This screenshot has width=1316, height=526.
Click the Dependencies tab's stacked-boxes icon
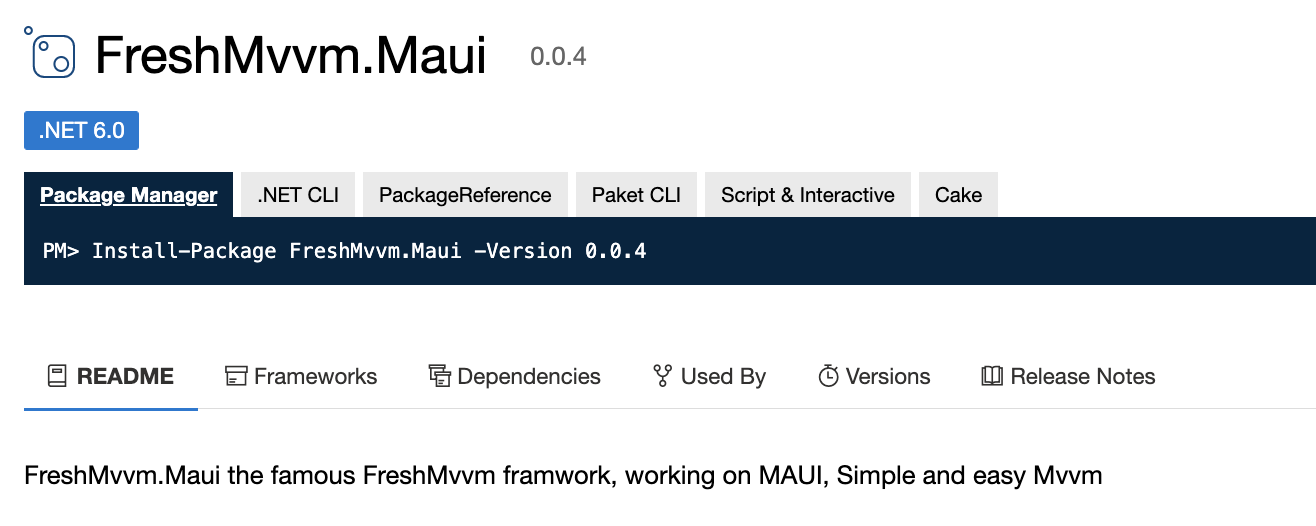(439, 376)
